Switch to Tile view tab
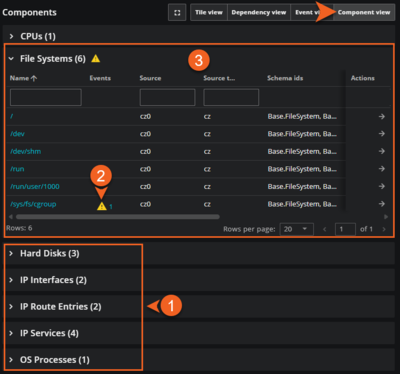Screen dimensions: 400x374 tap(209, 13)
